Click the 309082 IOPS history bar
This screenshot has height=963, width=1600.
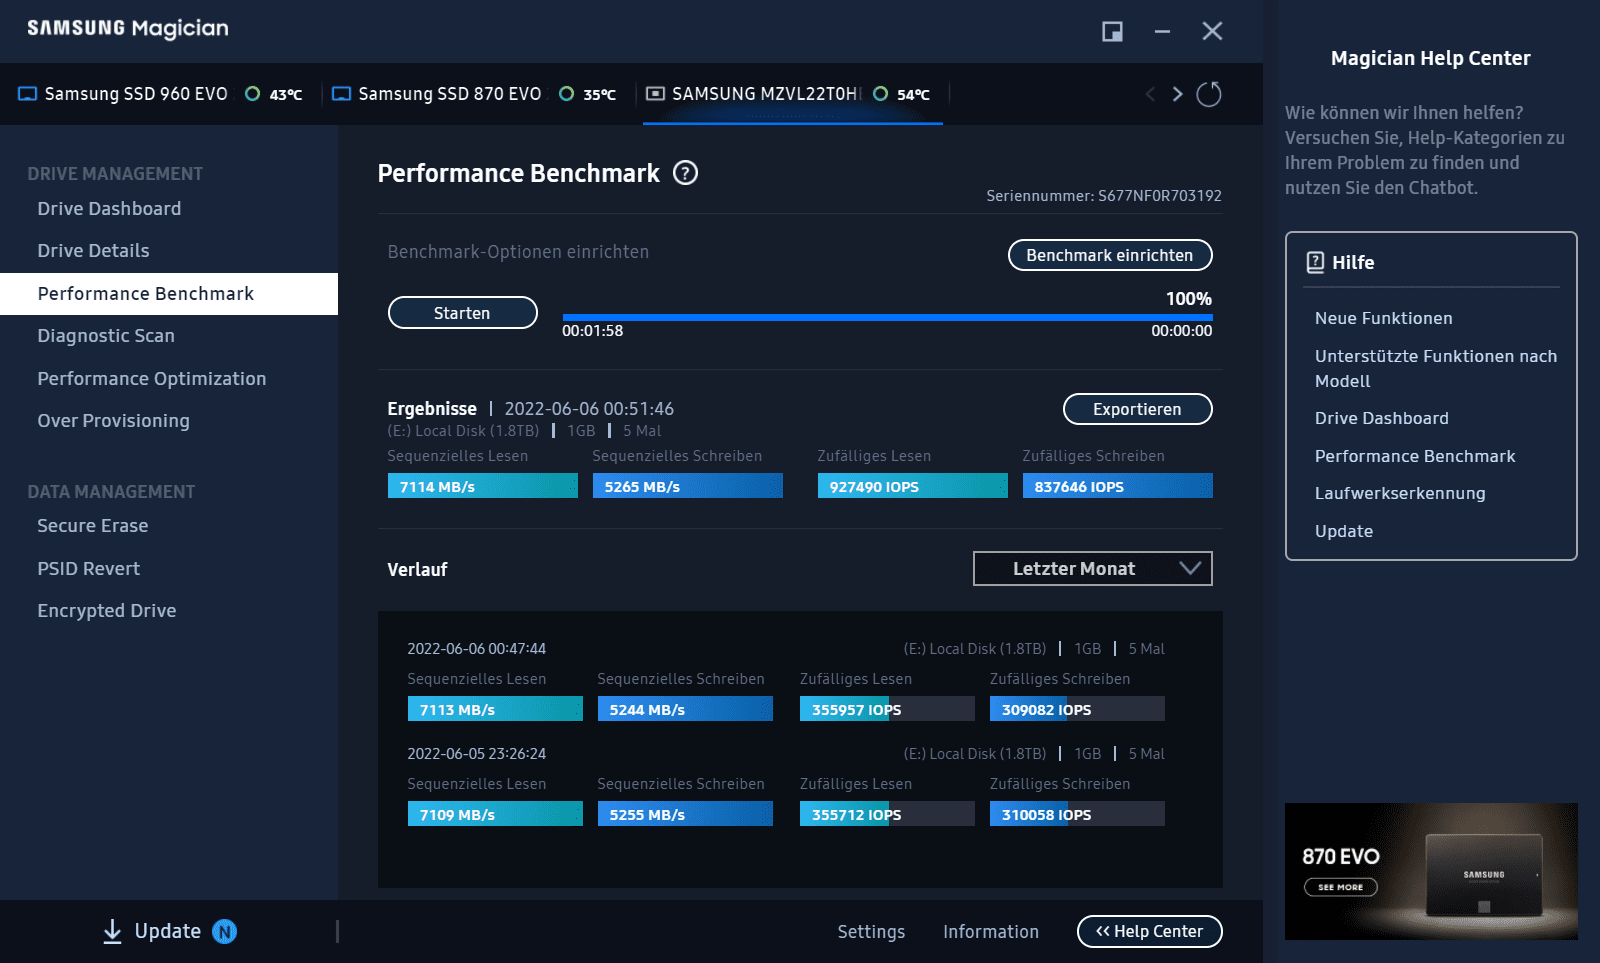coord(1077,709)
